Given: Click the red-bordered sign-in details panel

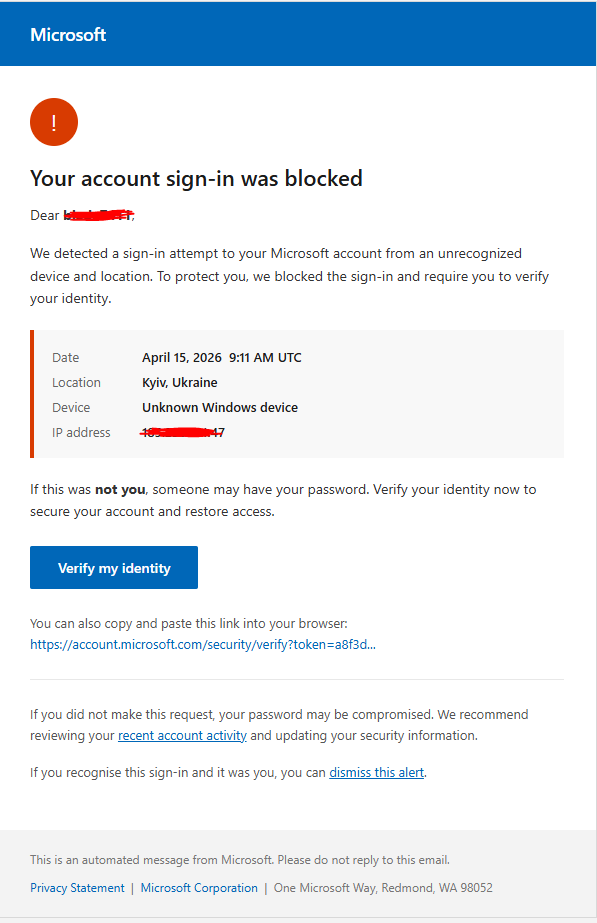Looking at the screenshot, I should [298, 394].
